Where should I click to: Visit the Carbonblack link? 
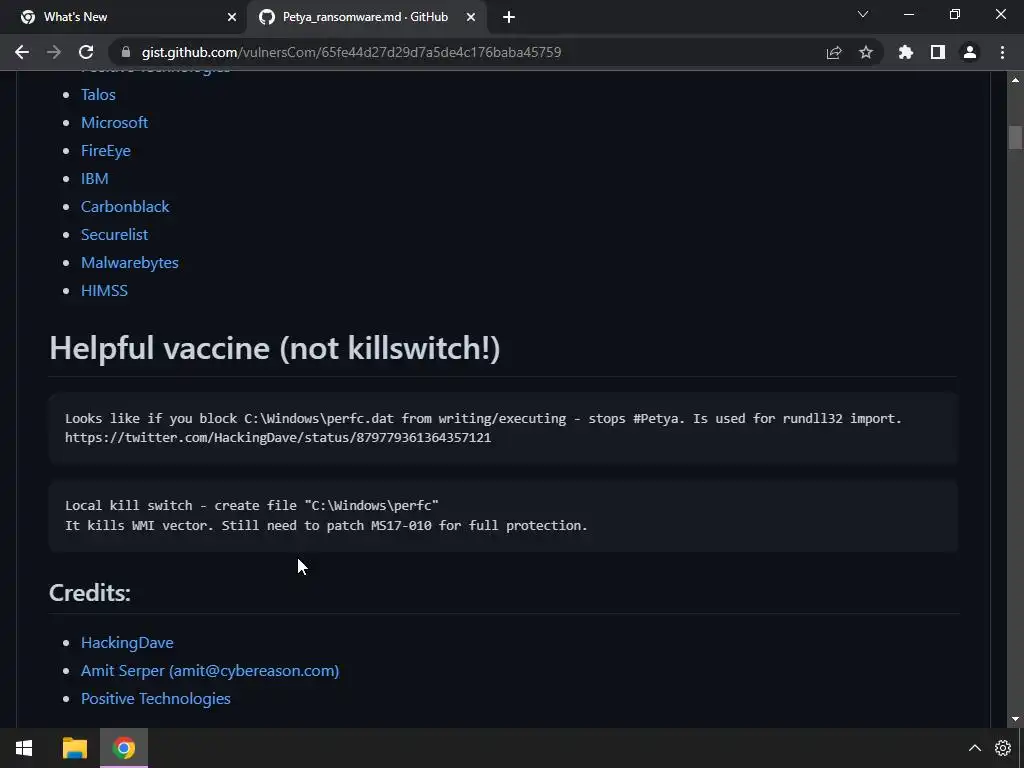tap(125, 207)
